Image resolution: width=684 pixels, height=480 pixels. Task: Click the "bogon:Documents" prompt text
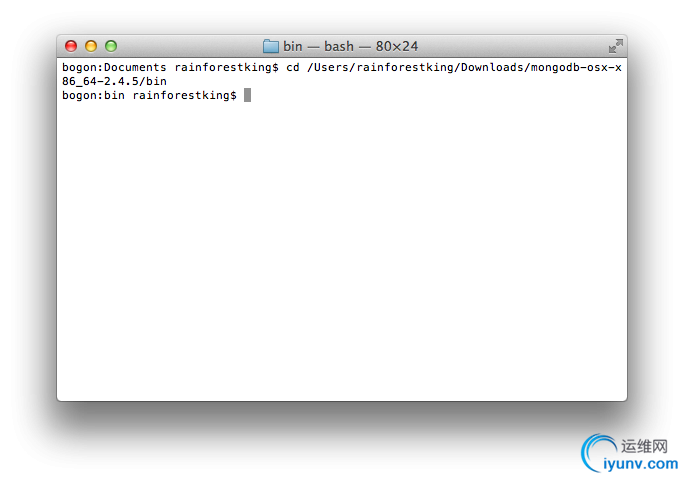[114, 67]
